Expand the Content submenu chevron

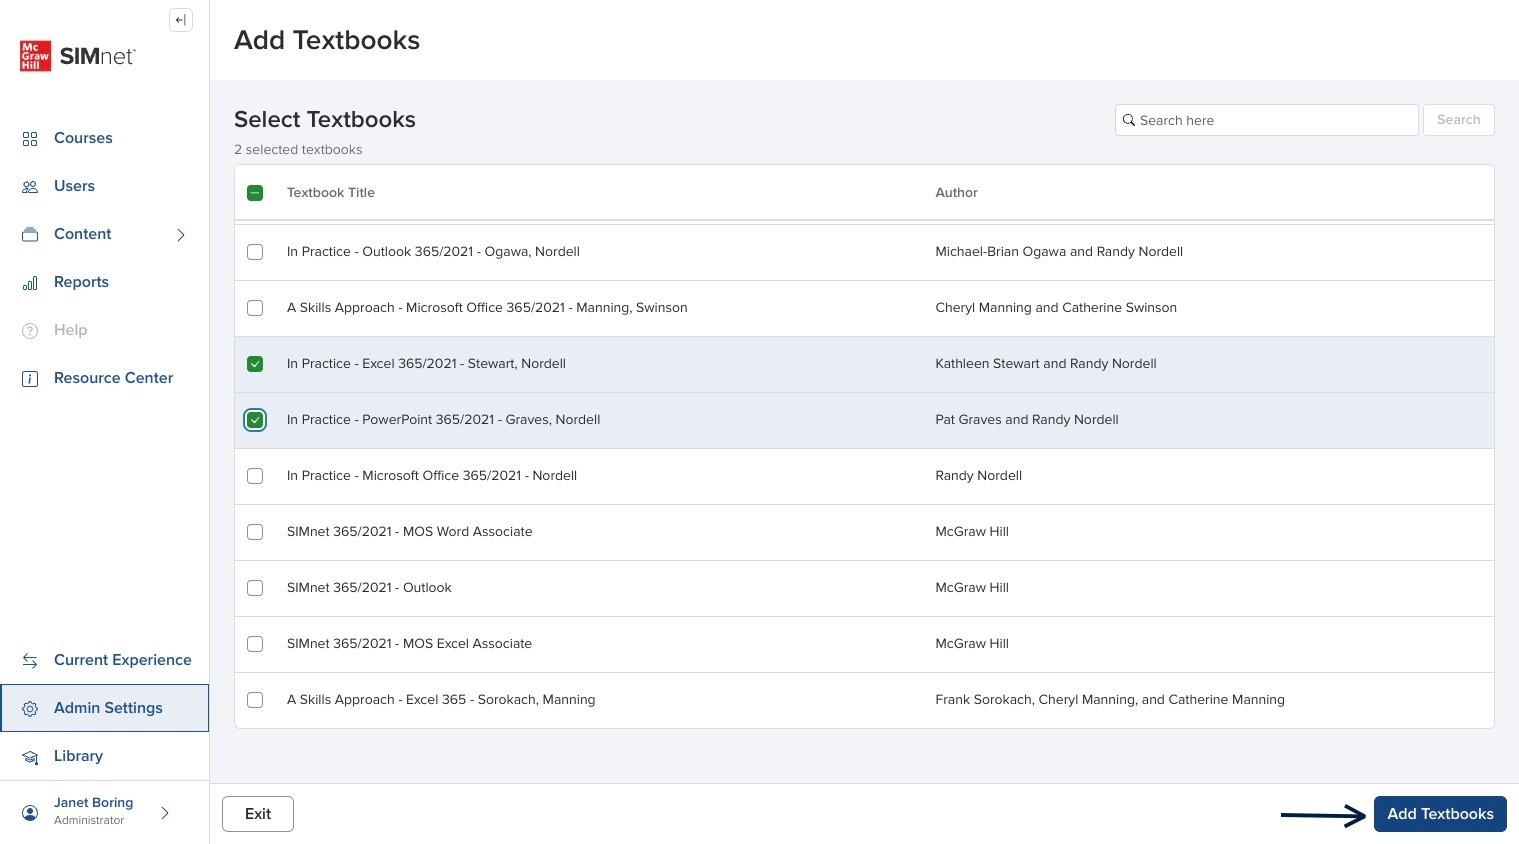pos(181,235)
